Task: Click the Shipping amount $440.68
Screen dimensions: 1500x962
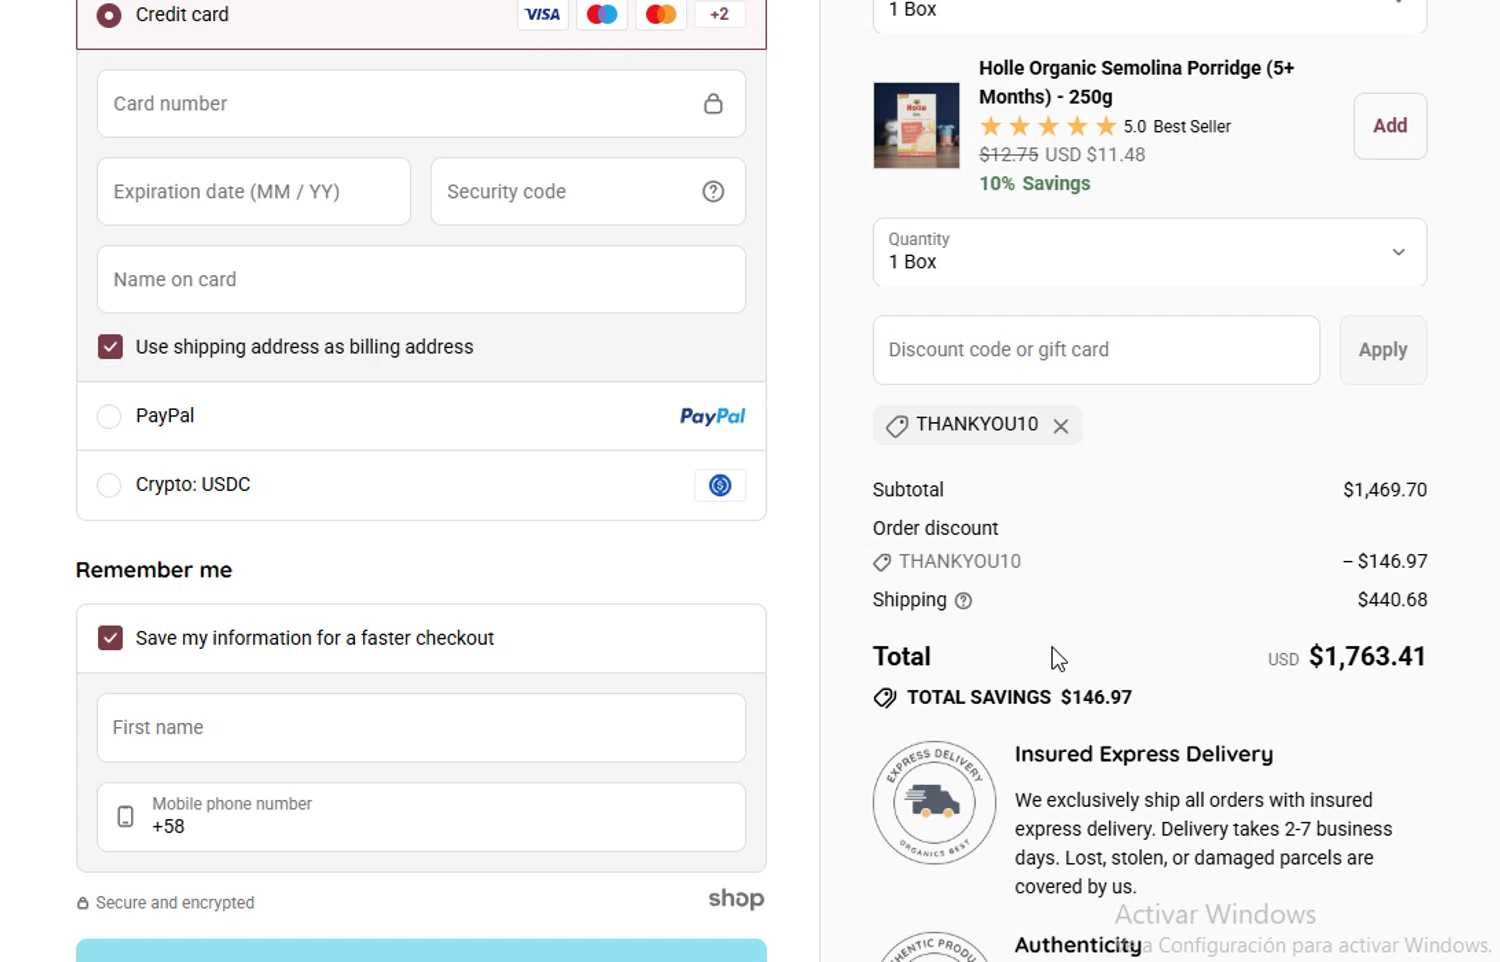Action: [x=1392, y=600]
